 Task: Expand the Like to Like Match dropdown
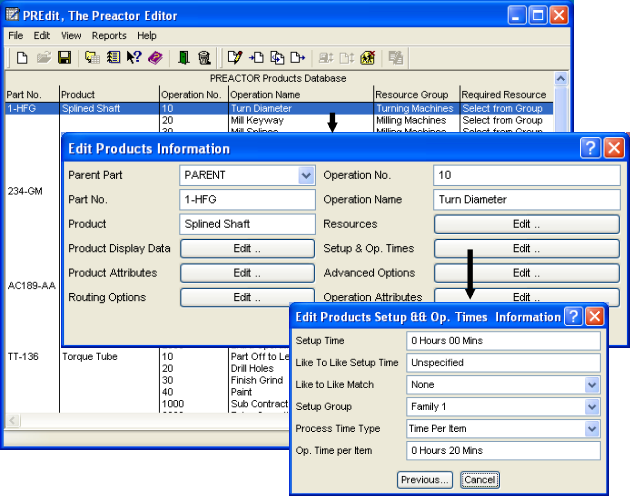(592, 385)
